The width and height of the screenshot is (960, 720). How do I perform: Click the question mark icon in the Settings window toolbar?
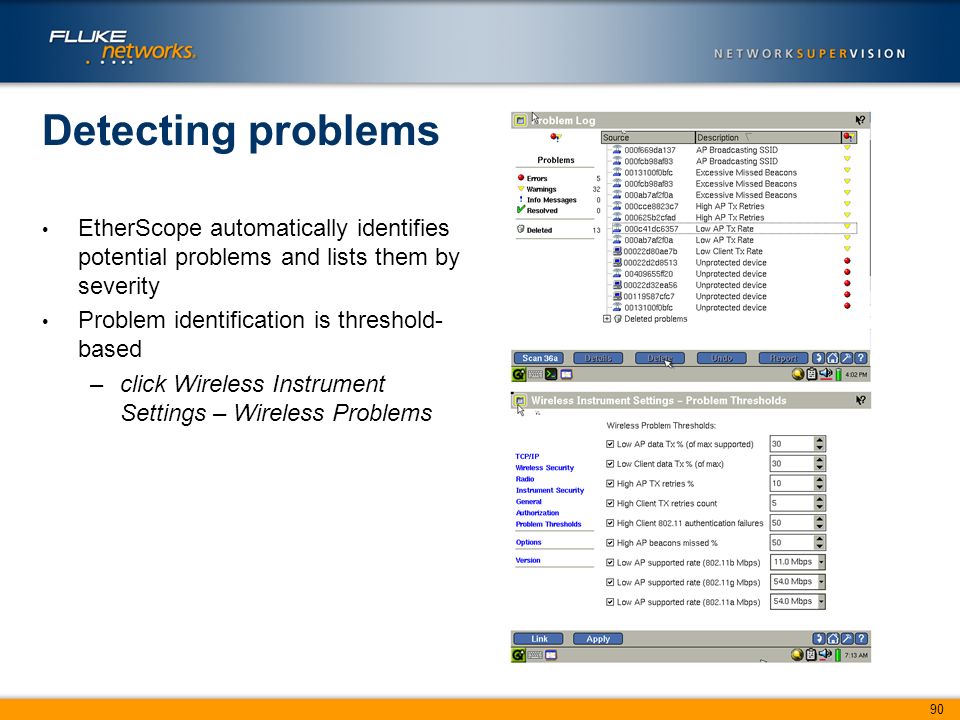(x=861, y=639)
